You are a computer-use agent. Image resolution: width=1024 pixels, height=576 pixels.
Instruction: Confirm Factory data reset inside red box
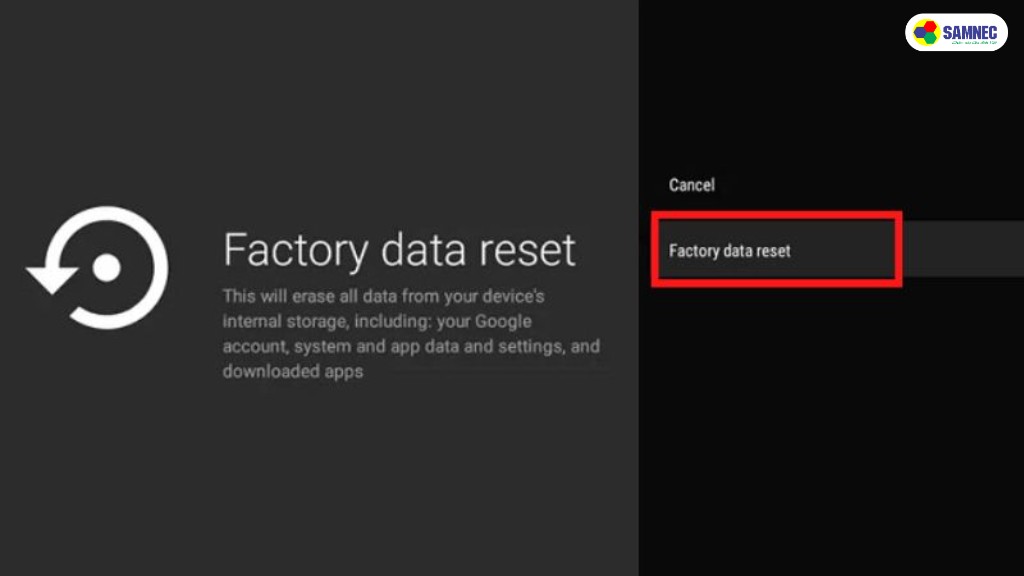point(729,251)
